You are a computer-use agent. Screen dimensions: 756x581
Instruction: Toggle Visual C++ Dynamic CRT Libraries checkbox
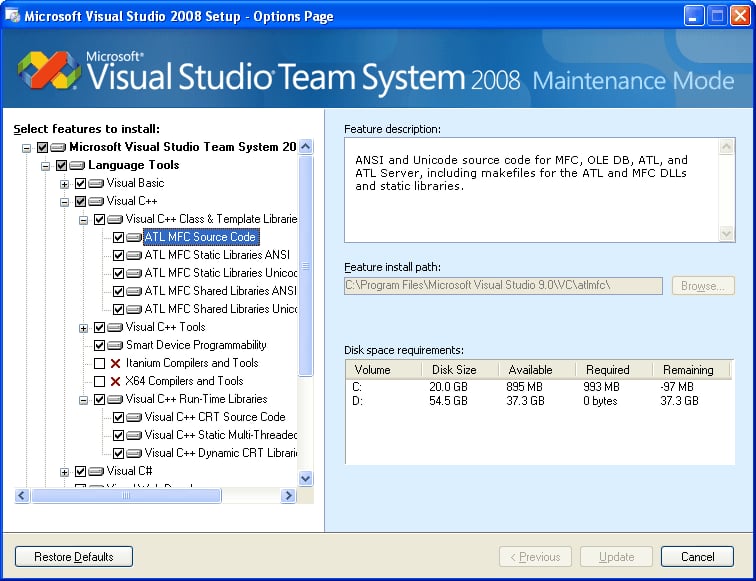pos(119,453)
